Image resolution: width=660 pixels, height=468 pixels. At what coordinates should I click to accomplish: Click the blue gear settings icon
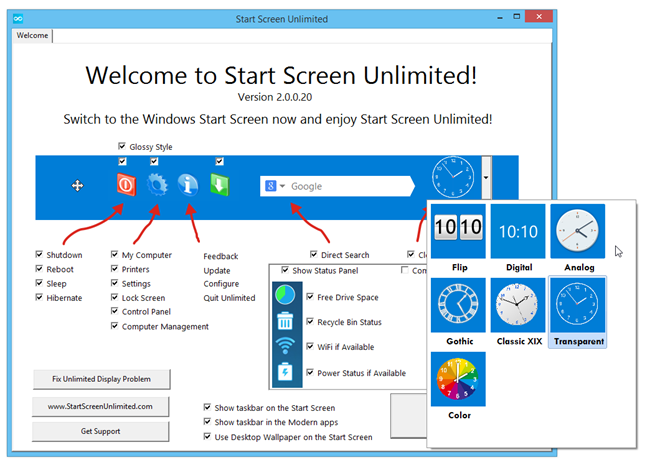click(157, 185)
